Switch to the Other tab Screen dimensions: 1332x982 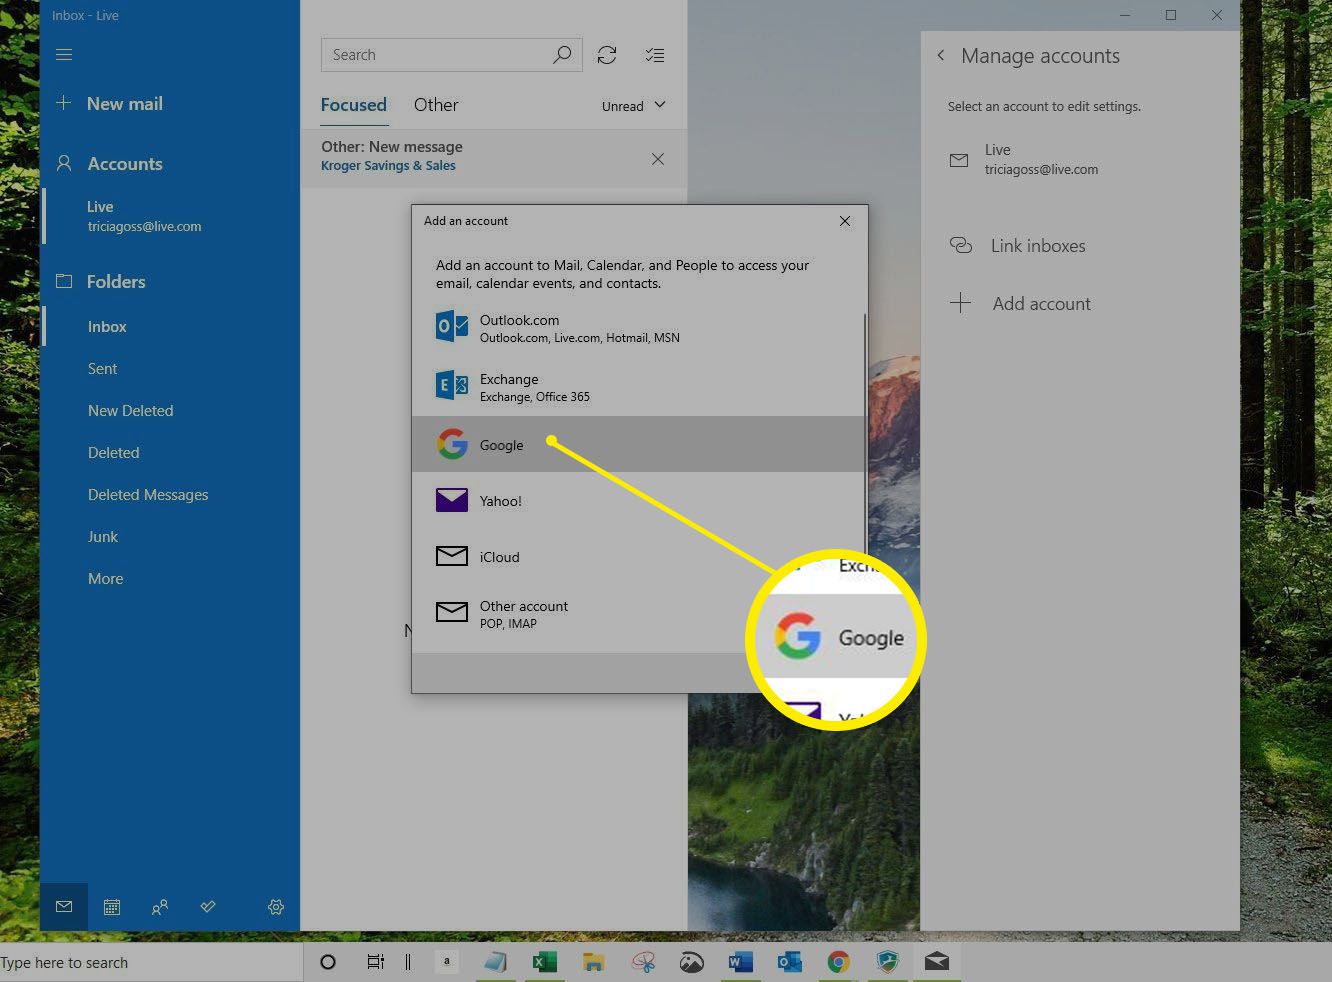[x=436, y=105]
